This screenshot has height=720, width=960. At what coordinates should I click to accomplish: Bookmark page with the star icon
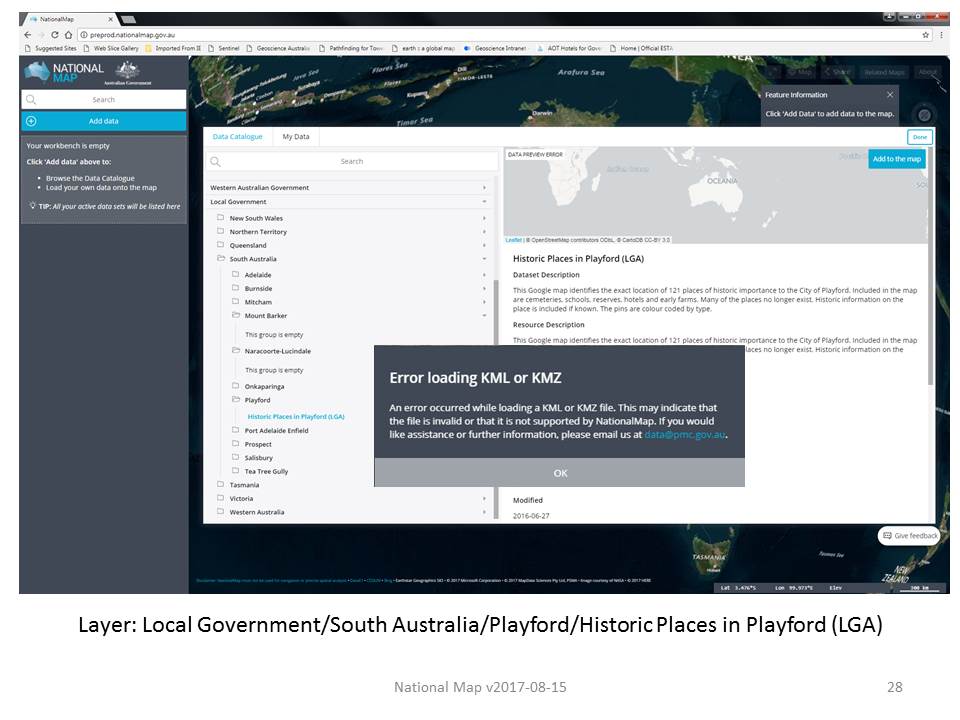coord(926,35)
